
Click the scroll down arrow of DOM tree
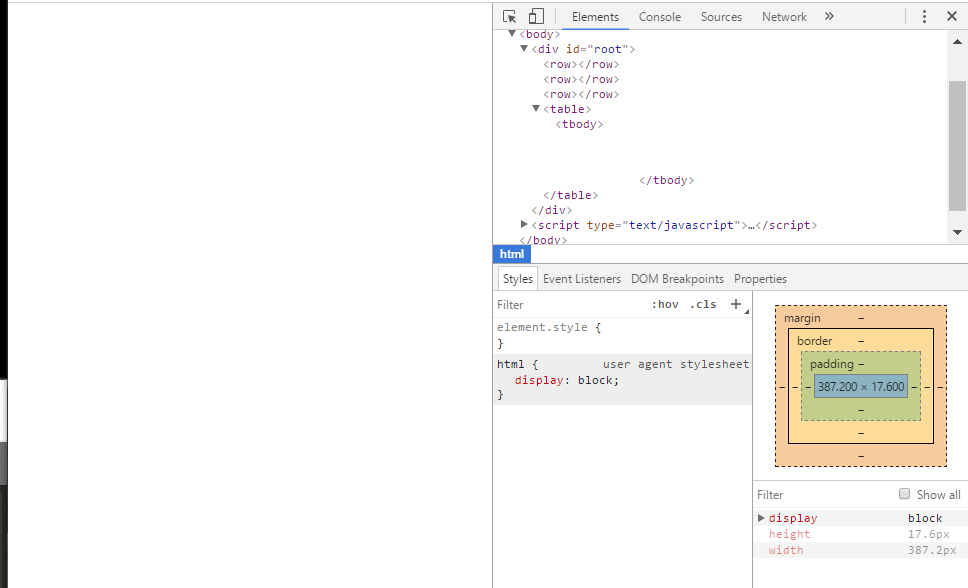point(958,232)
